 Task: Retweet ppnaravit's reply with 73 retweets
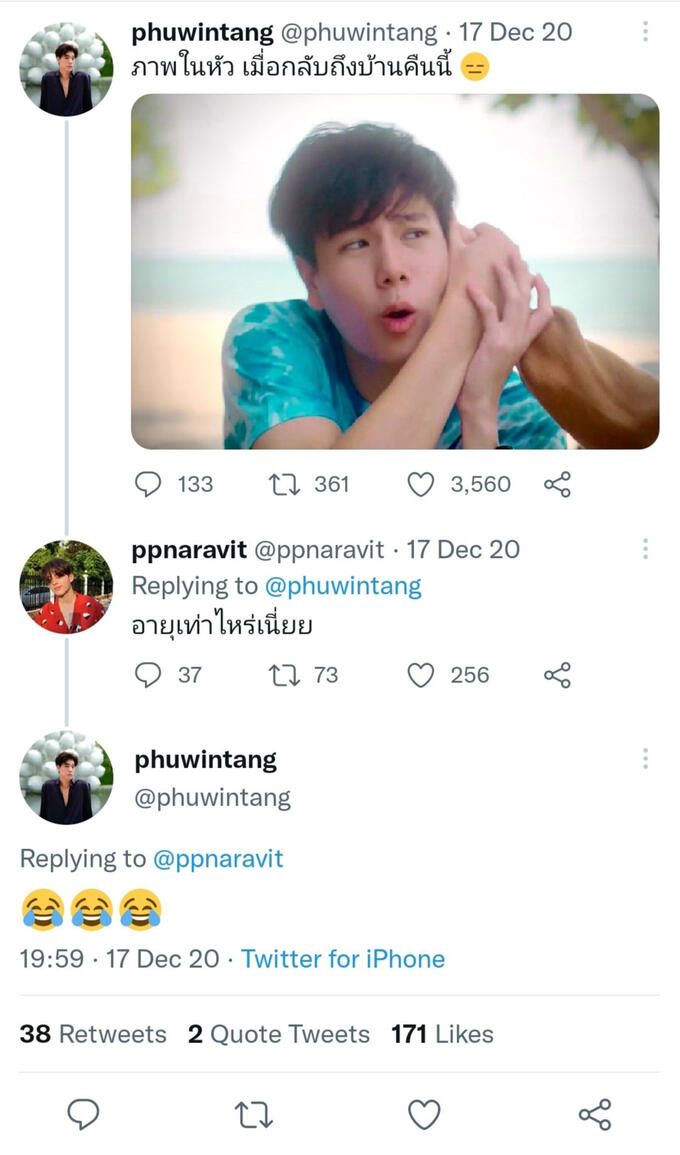[x=286, y=675]
